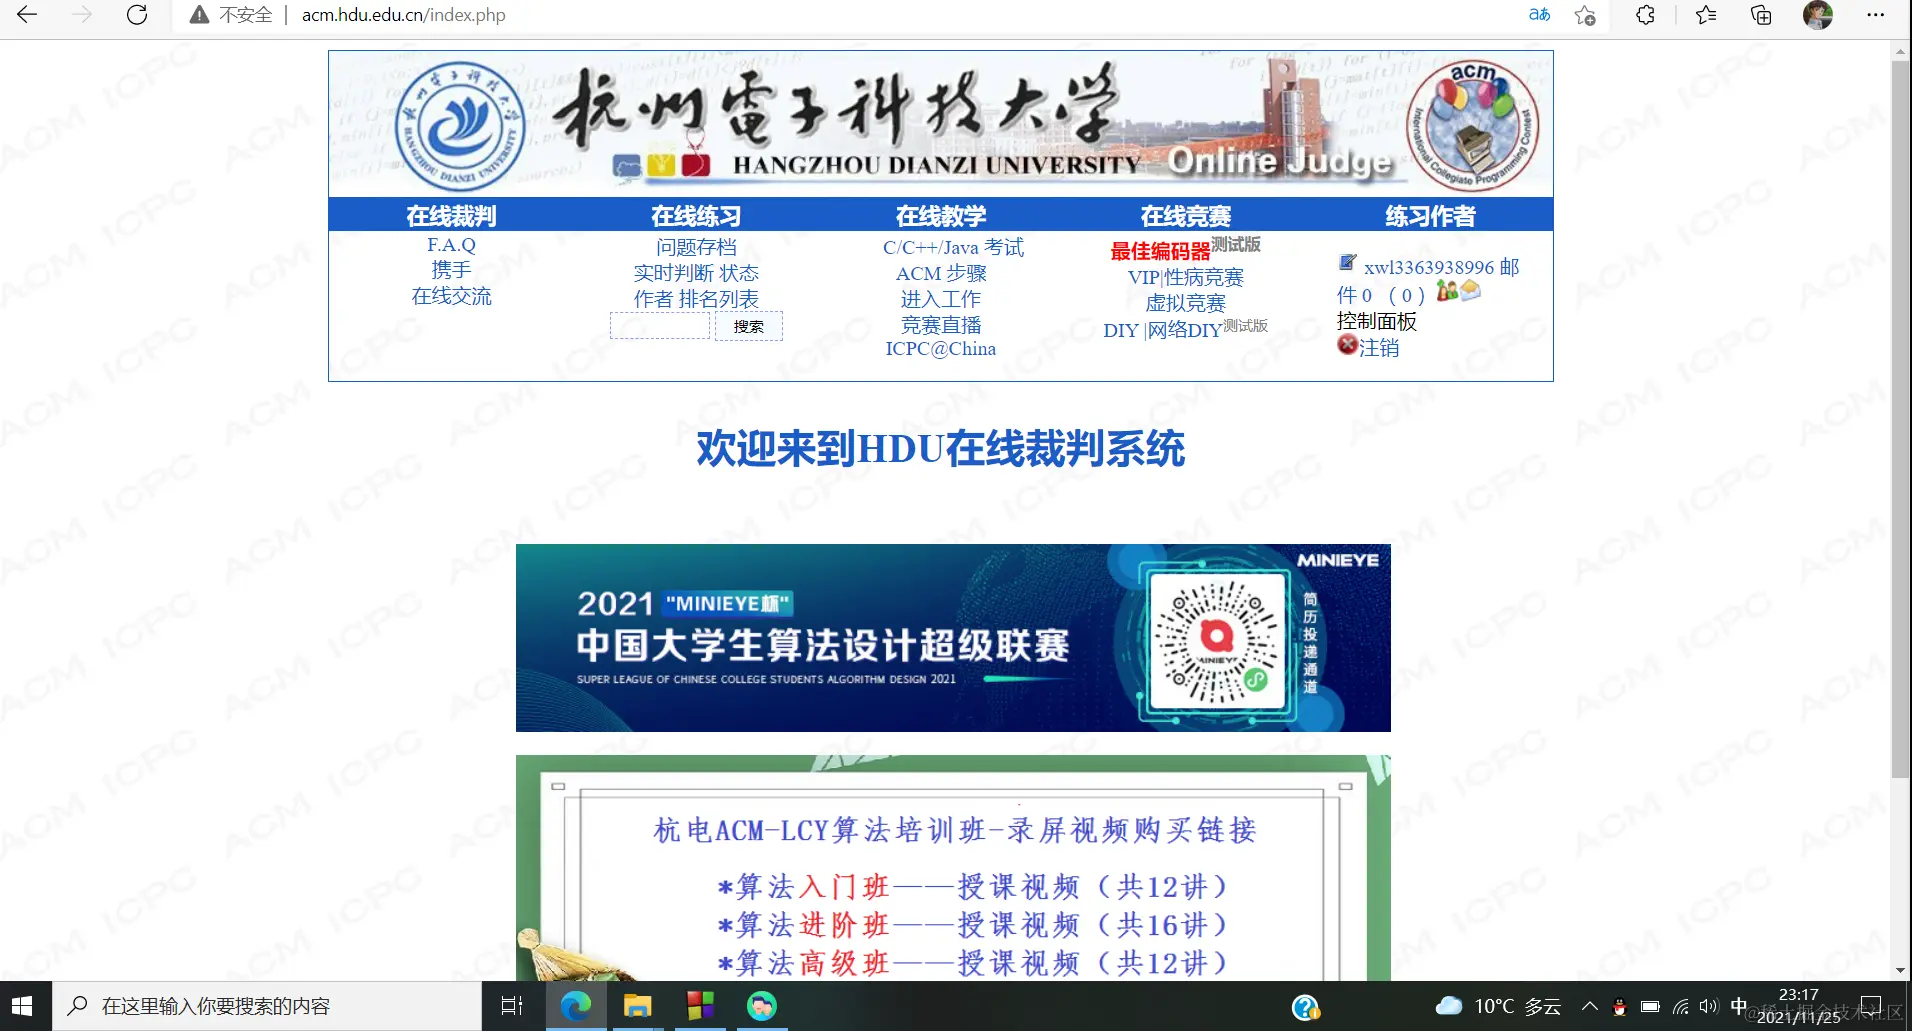
Task: Open the 问题存档 problem archive
Action: click(696, 247)
